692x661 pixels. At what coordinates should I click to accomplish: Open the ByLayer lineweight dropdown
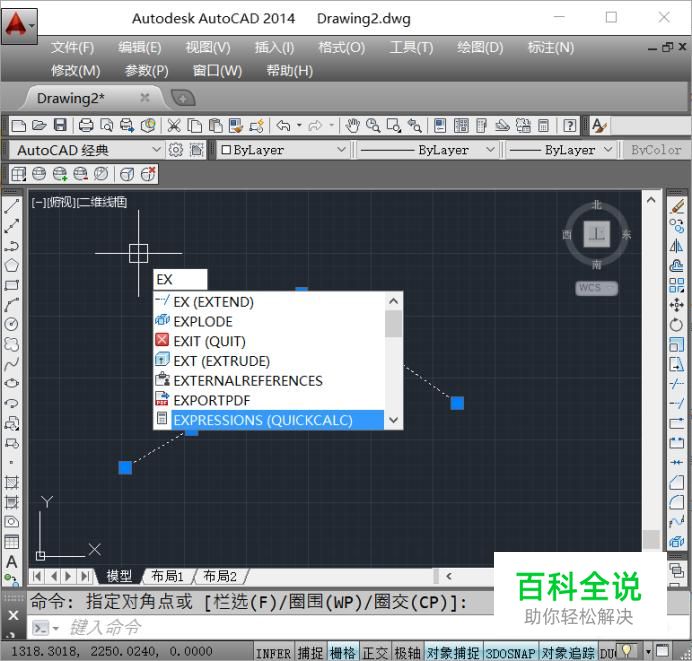[x=560, y=150]
